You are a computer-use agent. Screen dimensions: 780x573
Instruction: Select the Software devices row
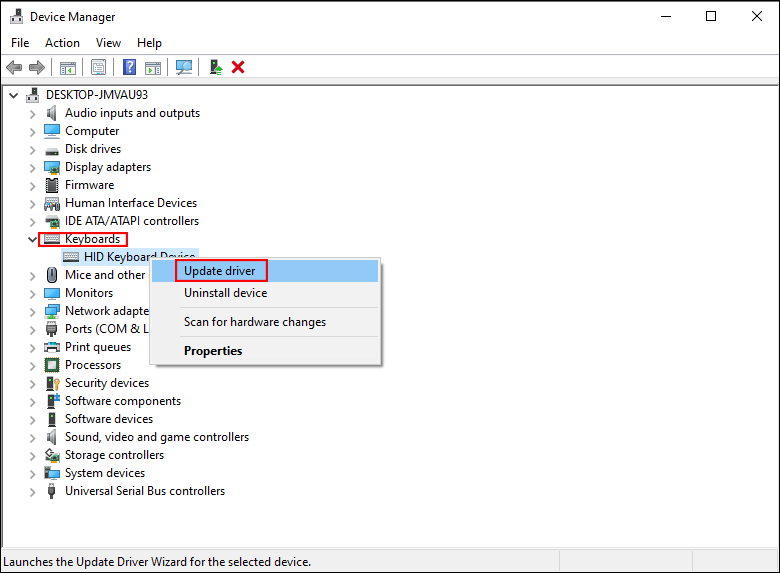point(109,419)
